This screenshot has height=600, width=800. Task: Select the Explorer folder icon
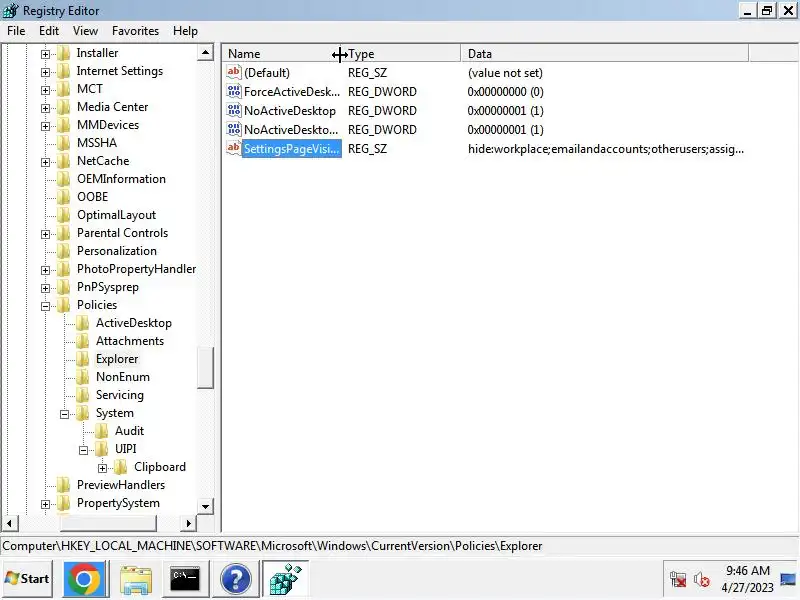[x=83, y=359]
